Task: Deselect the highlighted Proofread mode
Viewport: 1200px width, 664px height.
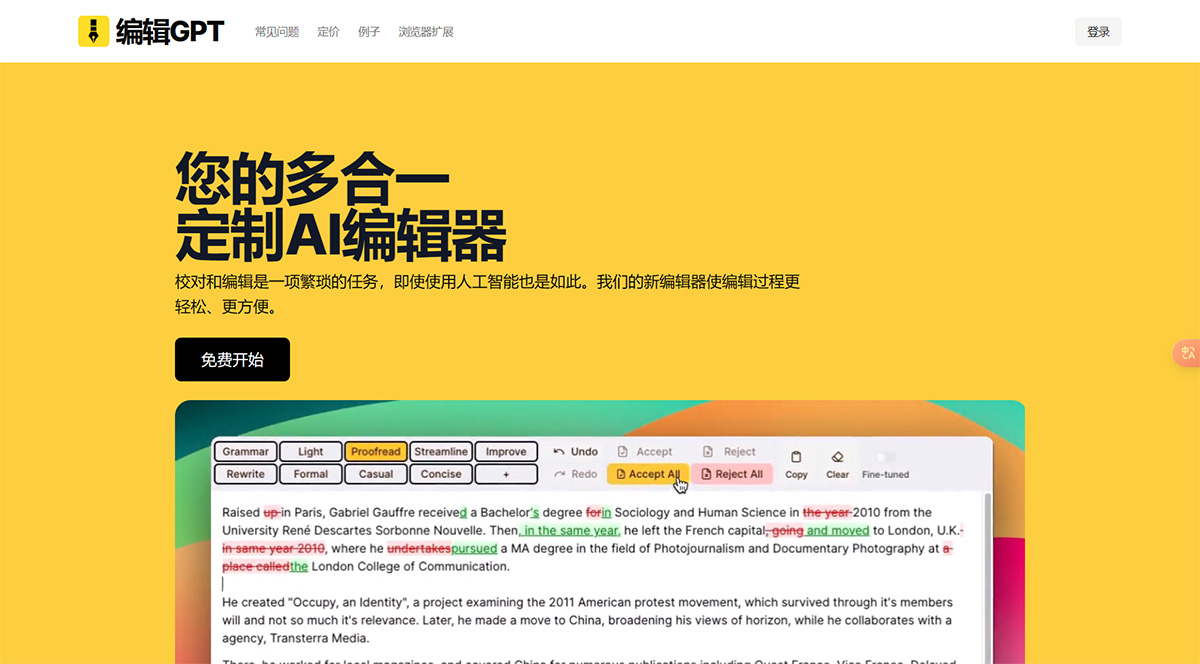Action: tap(375, 451)
